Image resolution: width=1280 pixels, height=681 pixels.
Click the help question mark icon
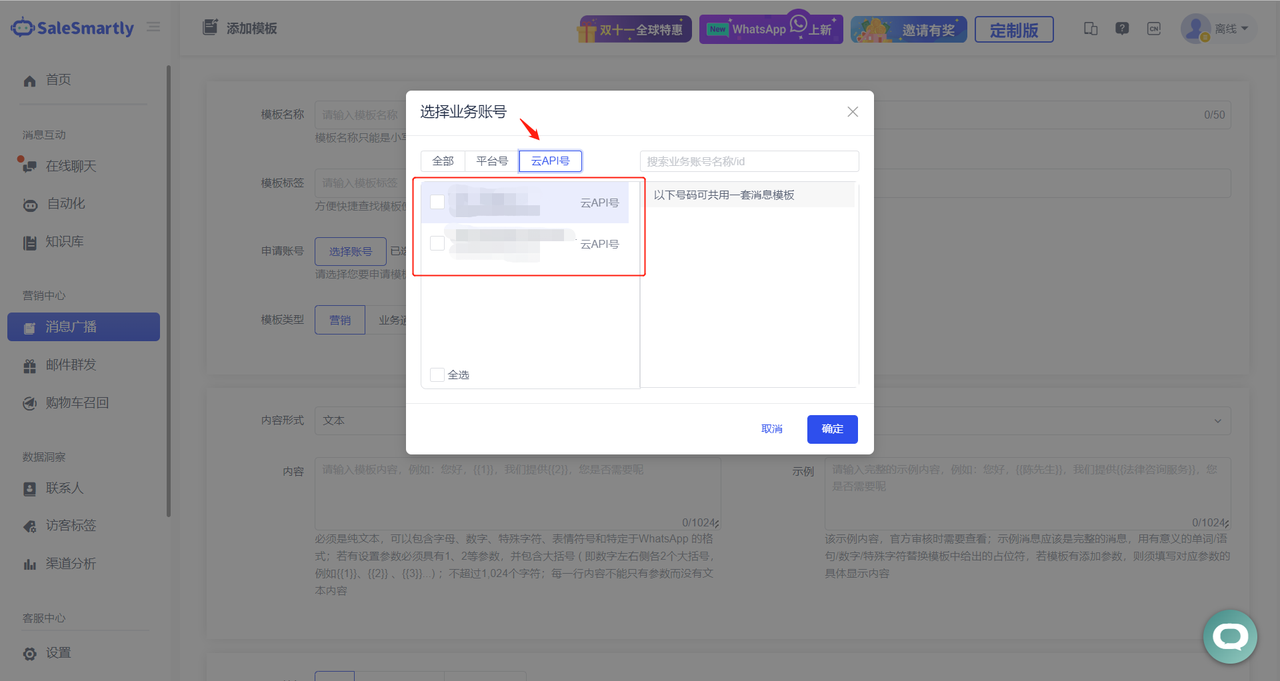click(1122, 29)
